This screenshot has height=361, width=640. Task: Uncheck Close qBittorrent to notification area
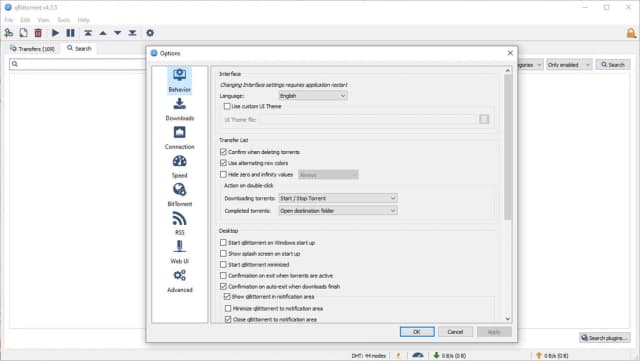(228, 319)
